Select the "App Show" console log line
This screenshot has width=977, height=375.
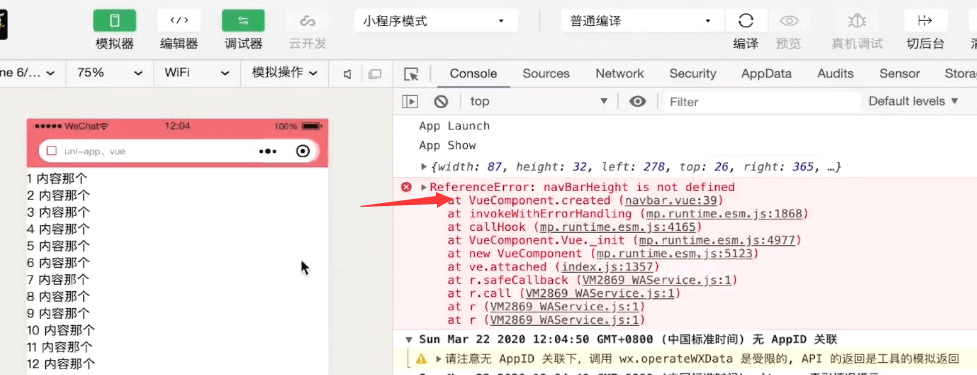pyautogui.click(x=447, y=146)
